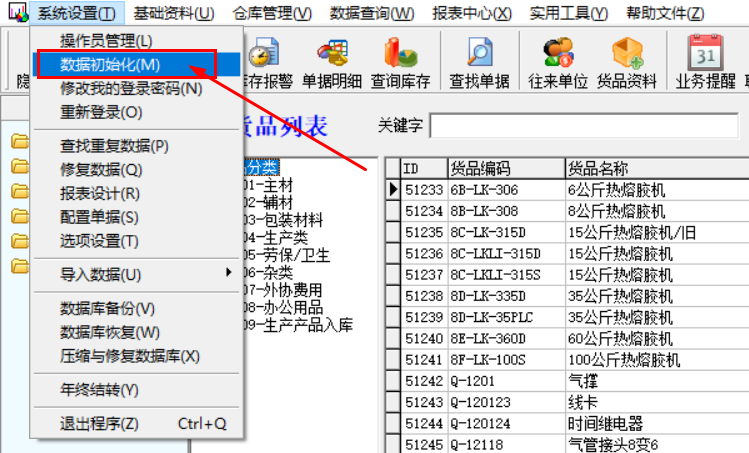The width and height of the screenshot is (749, 453).
Task: Open 报表设计(R) from menu
Action: point(137,194)
